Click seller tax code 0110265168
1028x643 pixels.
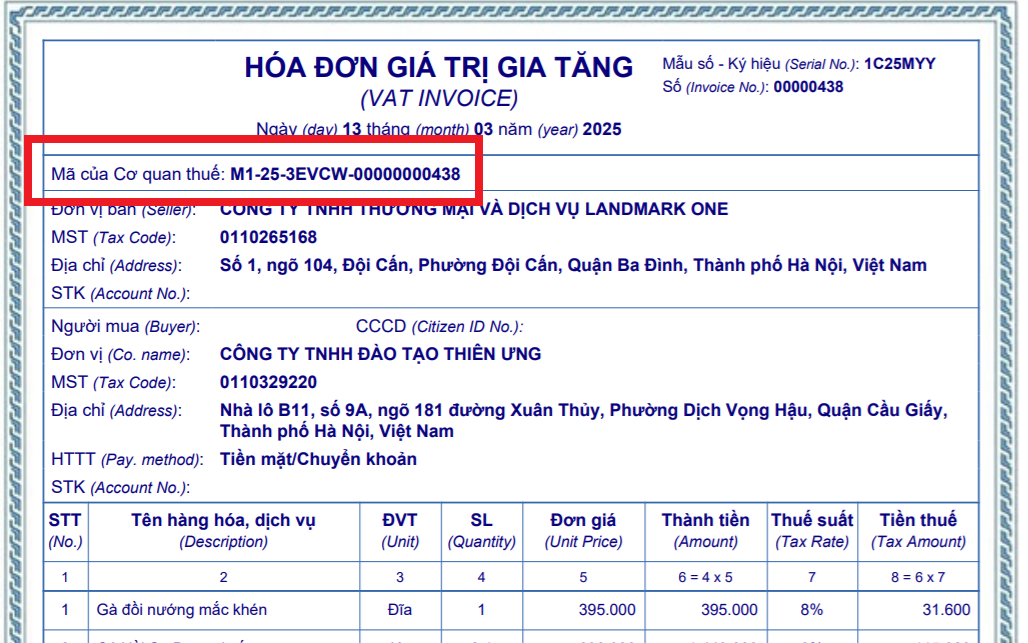click(268, 237)
